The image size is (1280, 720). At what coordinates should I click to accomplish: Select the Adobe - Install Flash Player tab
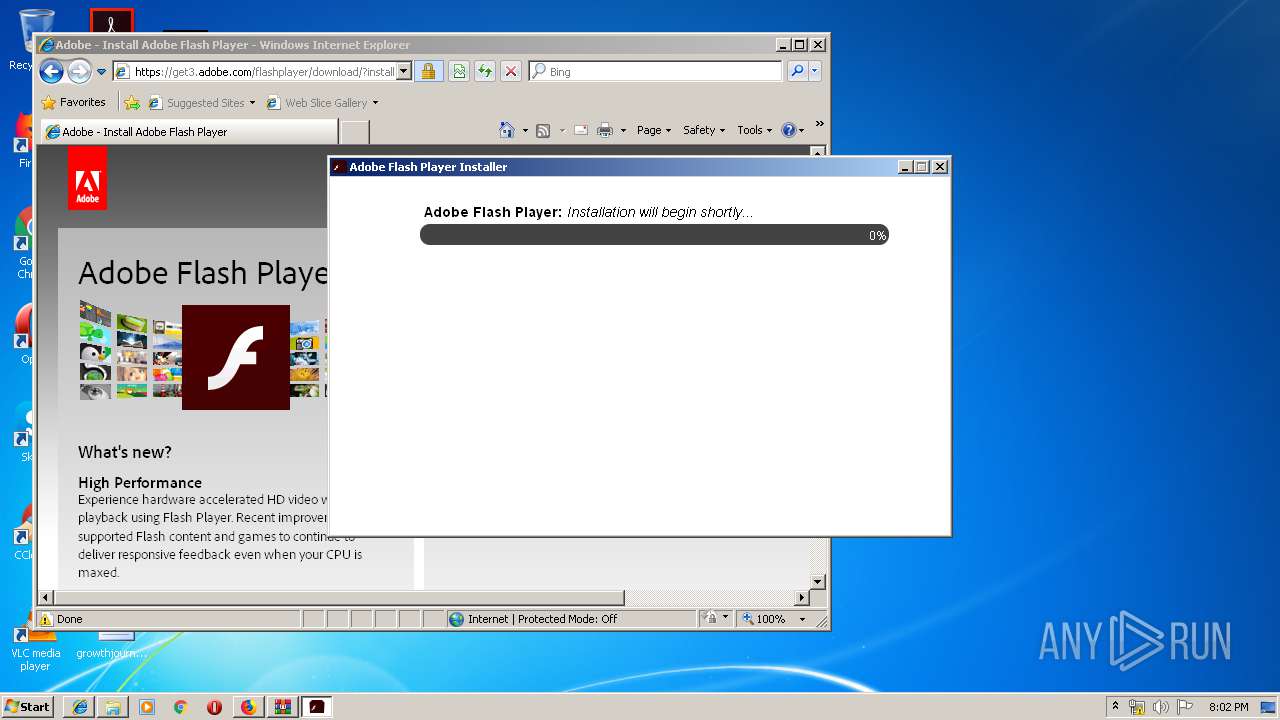(188, 131)
